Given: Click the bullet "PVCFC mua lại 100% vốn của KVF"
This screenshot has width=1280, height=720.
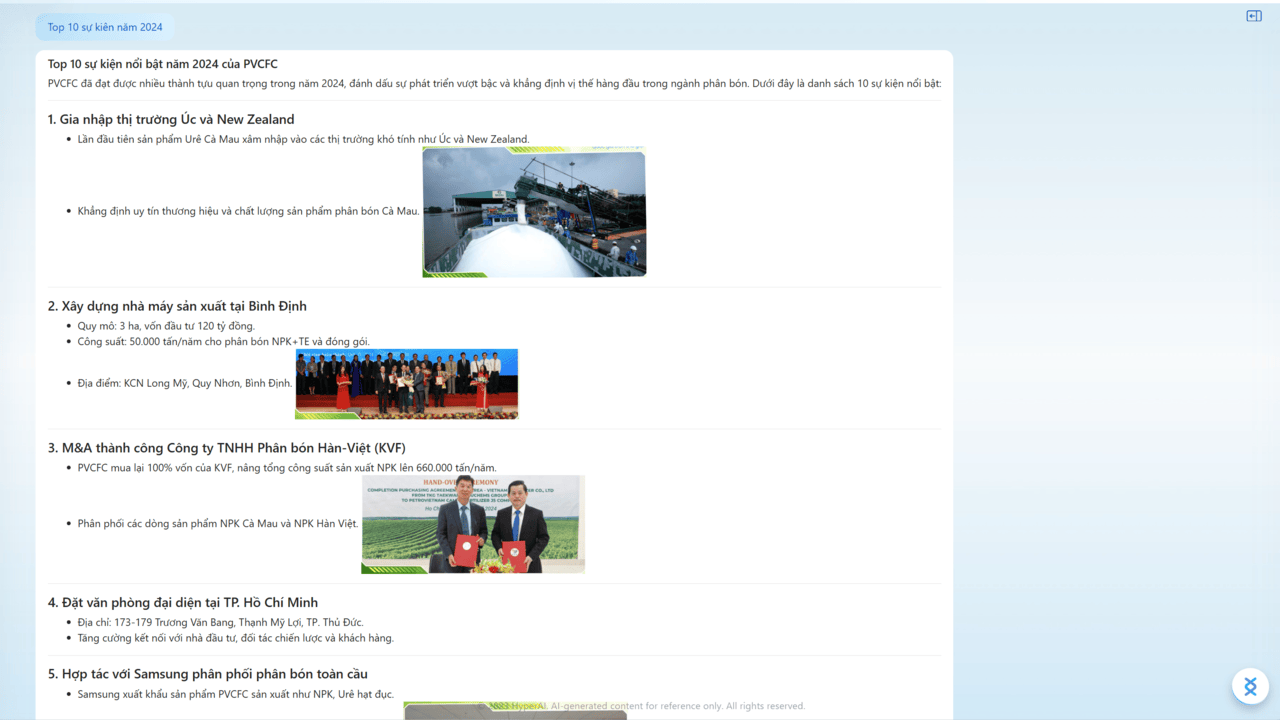Looking at the screenshot, I should [287, 467].
